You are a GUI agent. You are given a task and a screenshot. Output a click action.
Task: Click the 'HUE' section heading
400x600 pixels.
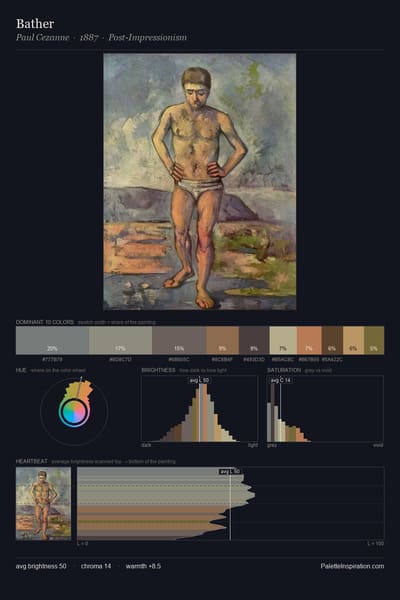[21, 370]
